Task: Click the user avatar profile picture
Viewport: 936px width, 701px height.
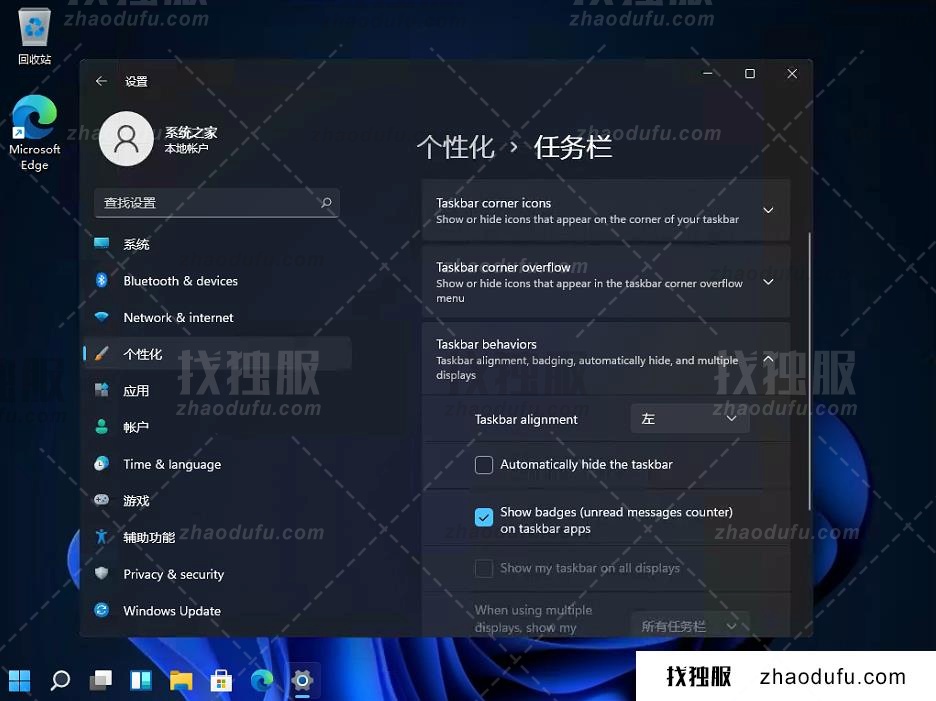Action: click(x=126, y=139)
